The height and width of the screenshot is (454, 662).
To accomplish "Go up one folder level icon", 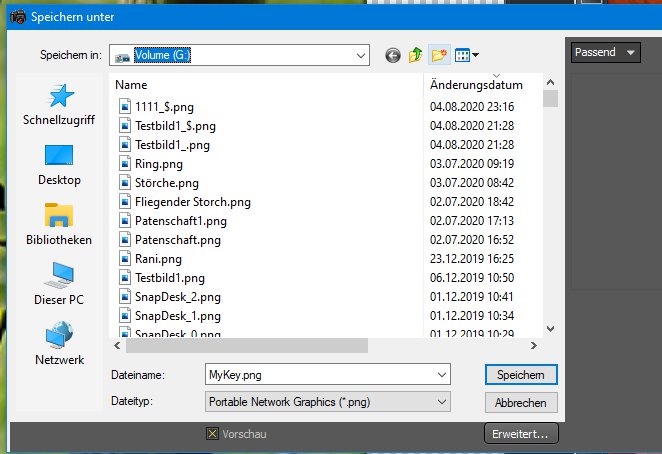I will [416, 55].
